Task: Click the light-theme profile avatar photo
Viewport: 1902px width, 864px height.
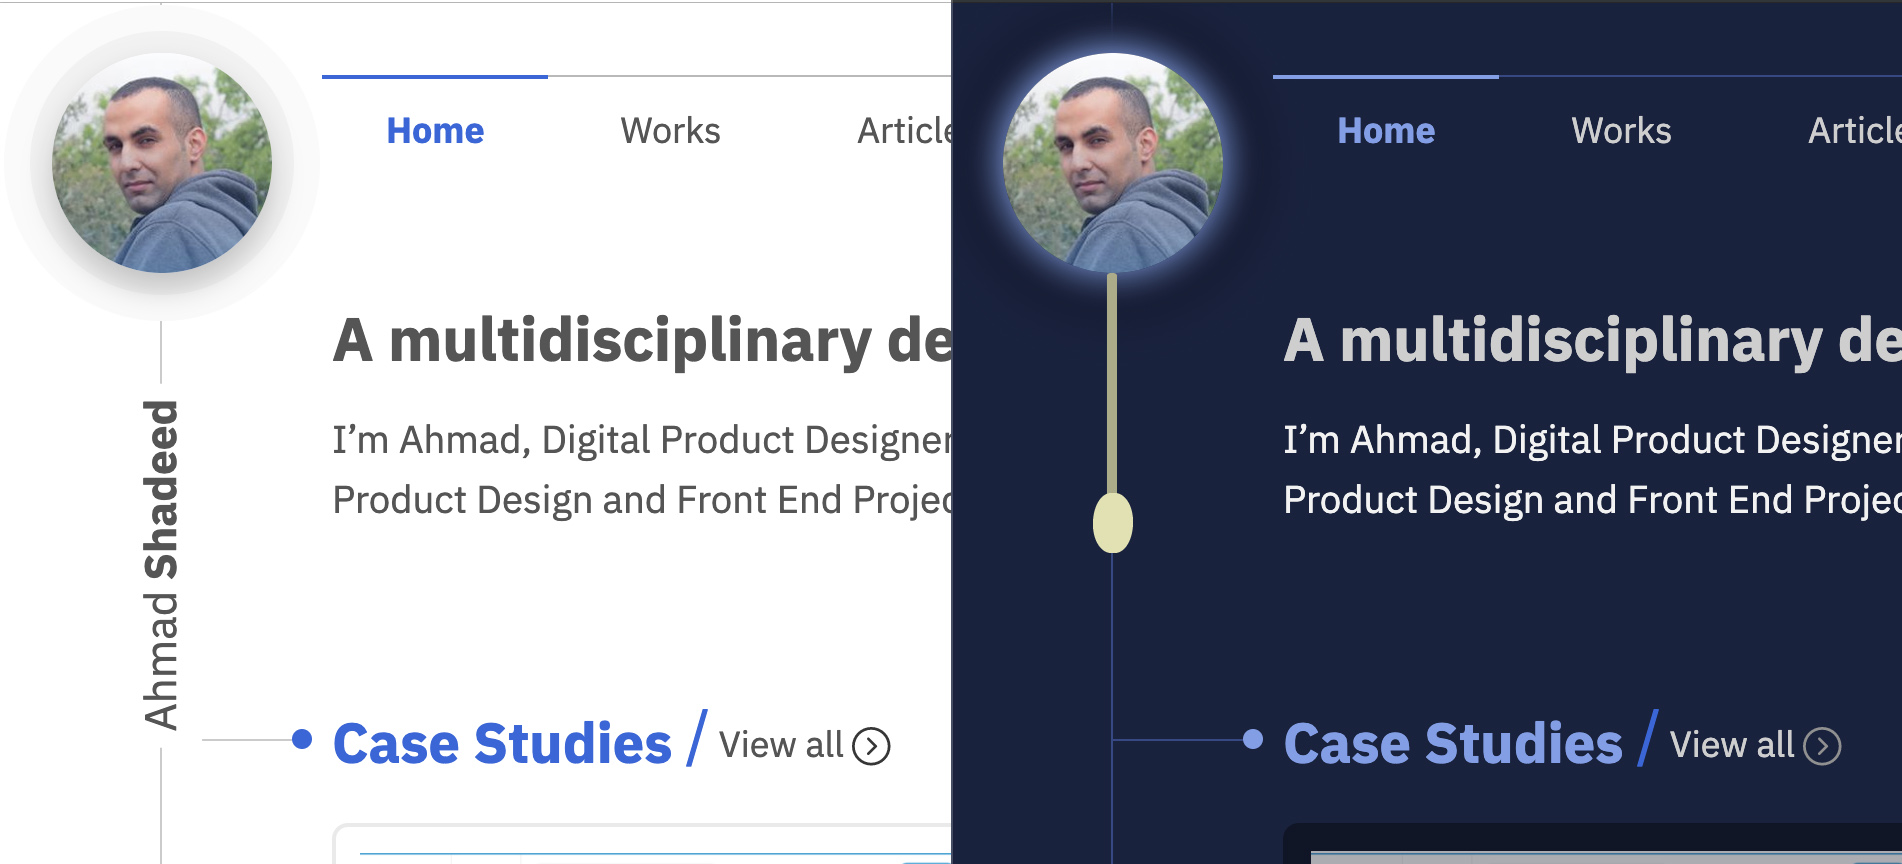Action: 162,163
